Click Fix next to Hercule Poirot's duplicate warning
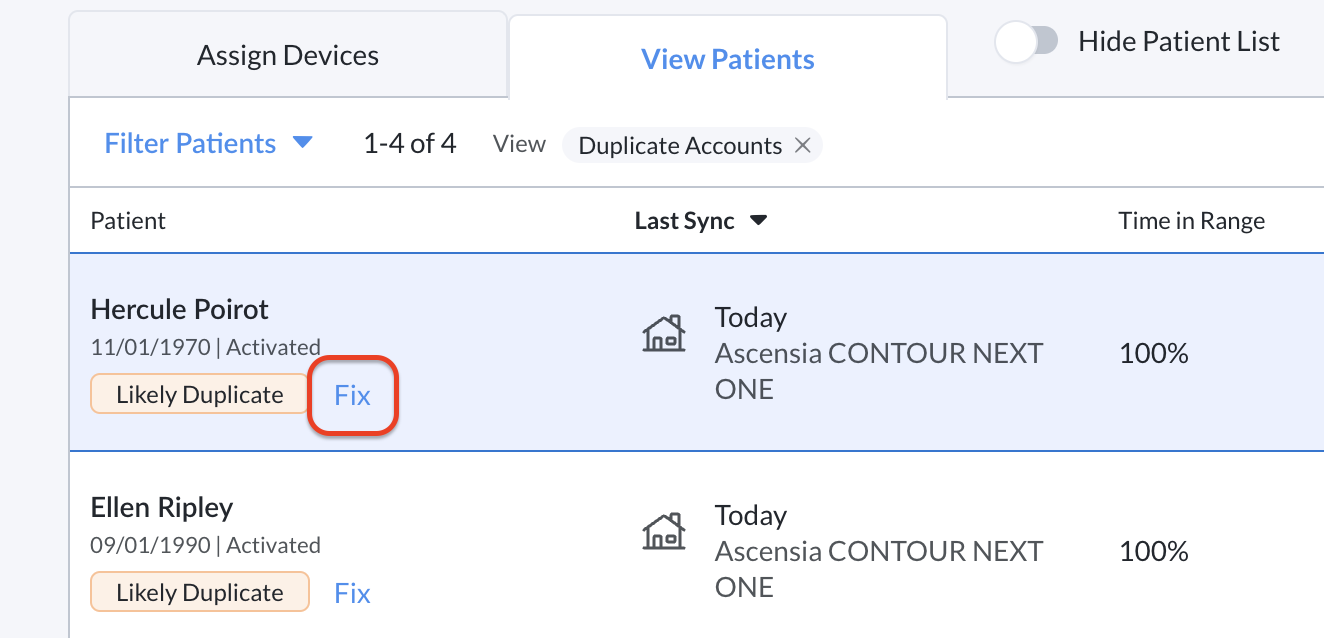The height and width of the screenshot is (638, 1324). pos(352,395)
